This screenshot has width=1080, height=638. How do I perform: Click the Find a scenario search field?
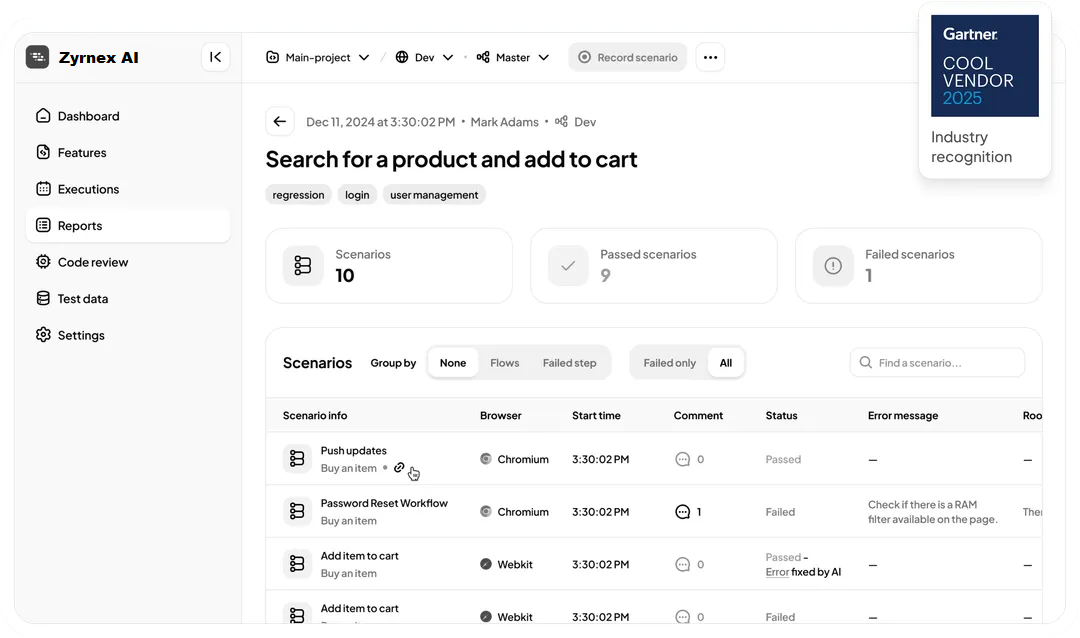[937, 362]
